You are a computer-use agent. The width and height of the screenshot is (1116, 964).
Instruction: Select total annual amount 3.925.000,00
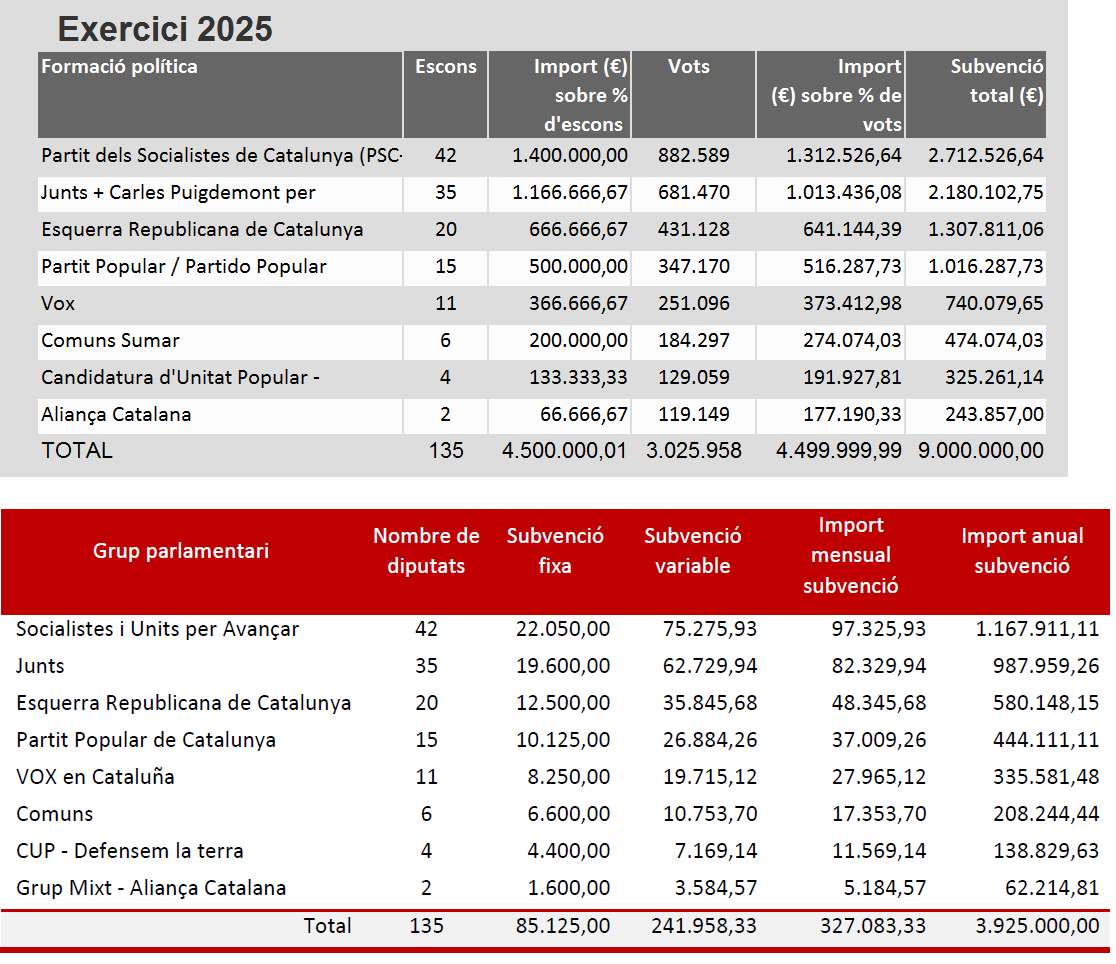(1037, 926)
